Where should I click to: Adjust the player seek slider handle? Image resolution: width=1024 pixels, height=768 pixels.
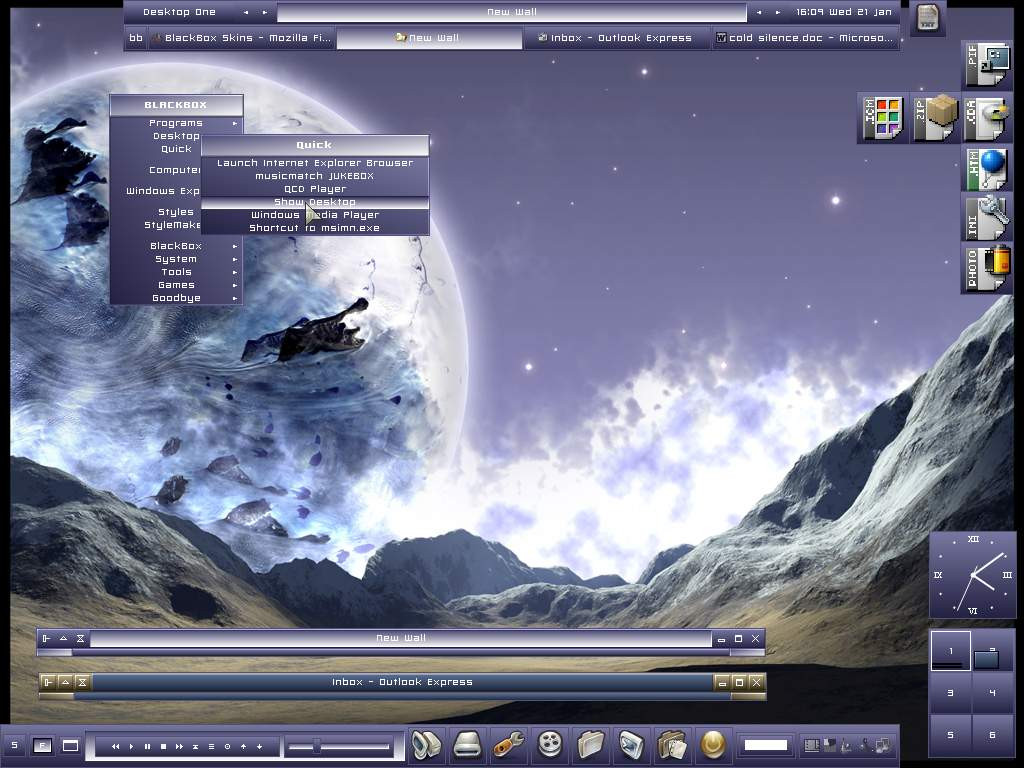(317, 746)
